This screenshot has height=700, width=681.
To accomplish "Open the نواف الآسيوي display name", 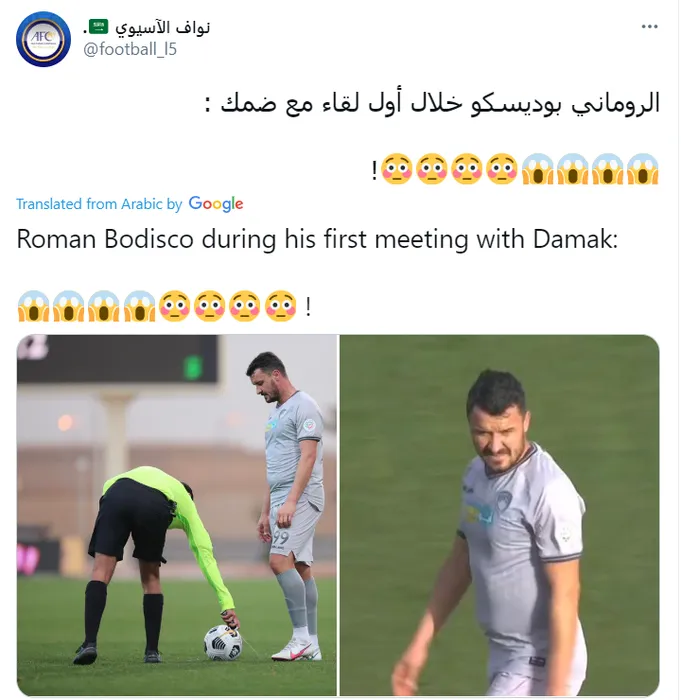I will tap(163, 27).
